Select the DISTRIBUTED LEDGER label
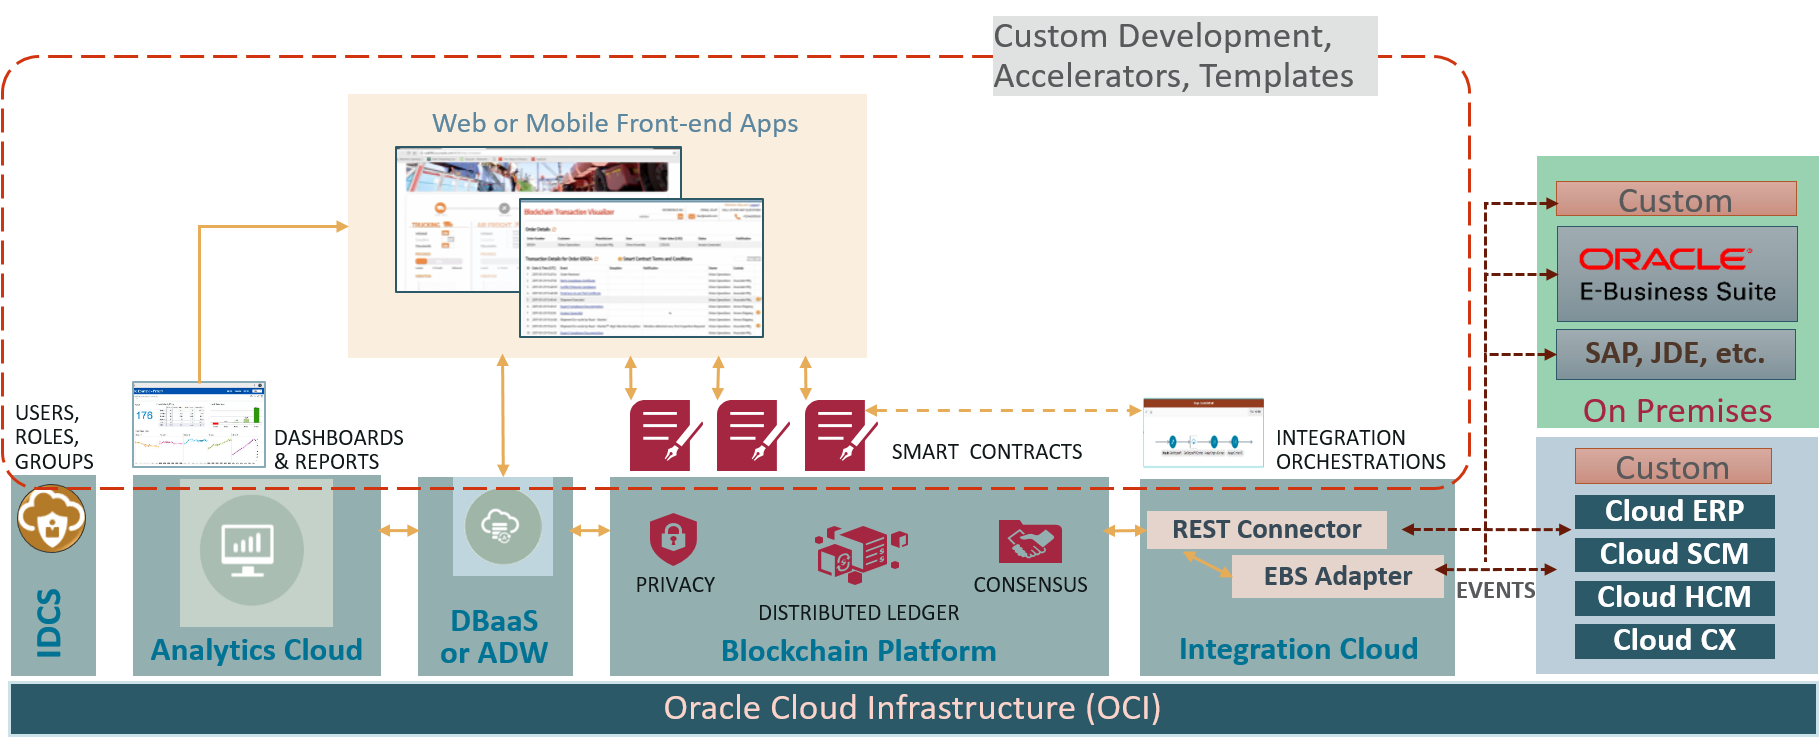Viewport: 1819px width, 752px height. 859,613
